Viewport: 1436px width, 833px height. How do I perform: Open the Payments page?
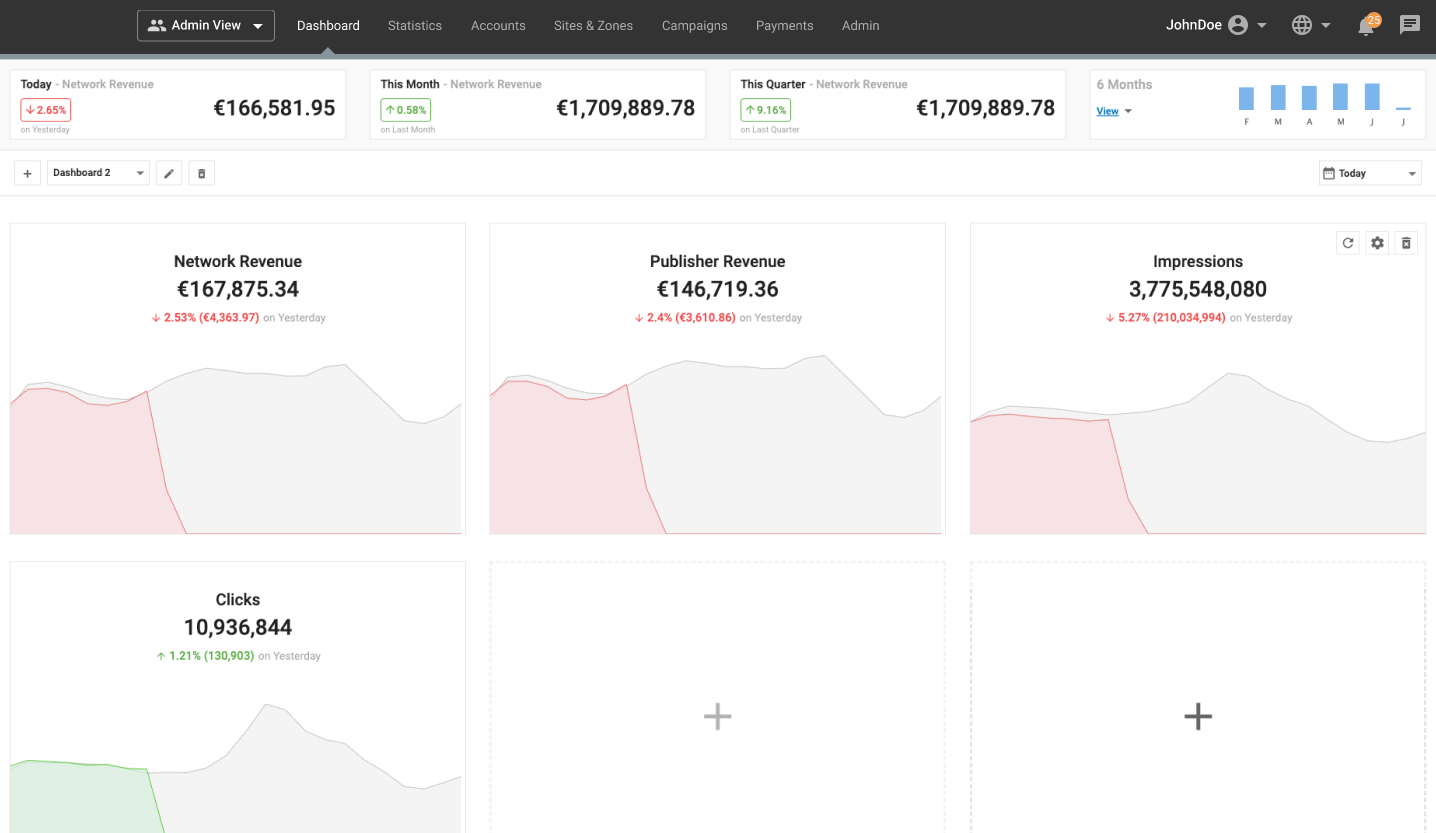(785, 25)
